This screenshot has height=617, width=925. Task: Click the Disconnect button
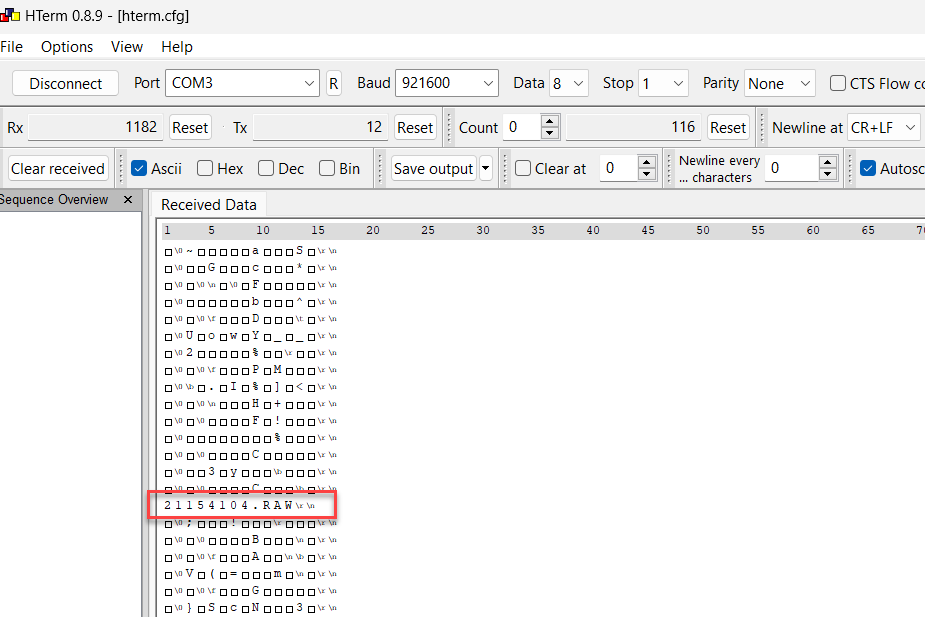tap(65, 84)
